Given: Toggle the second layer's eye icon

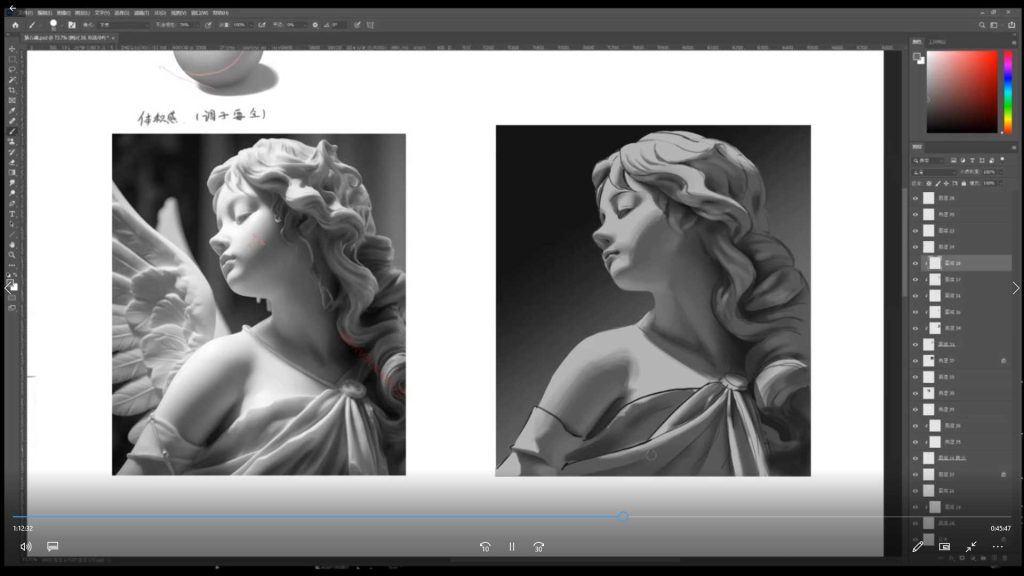Looking at the screenshot, I should click(x=915, y=215).
